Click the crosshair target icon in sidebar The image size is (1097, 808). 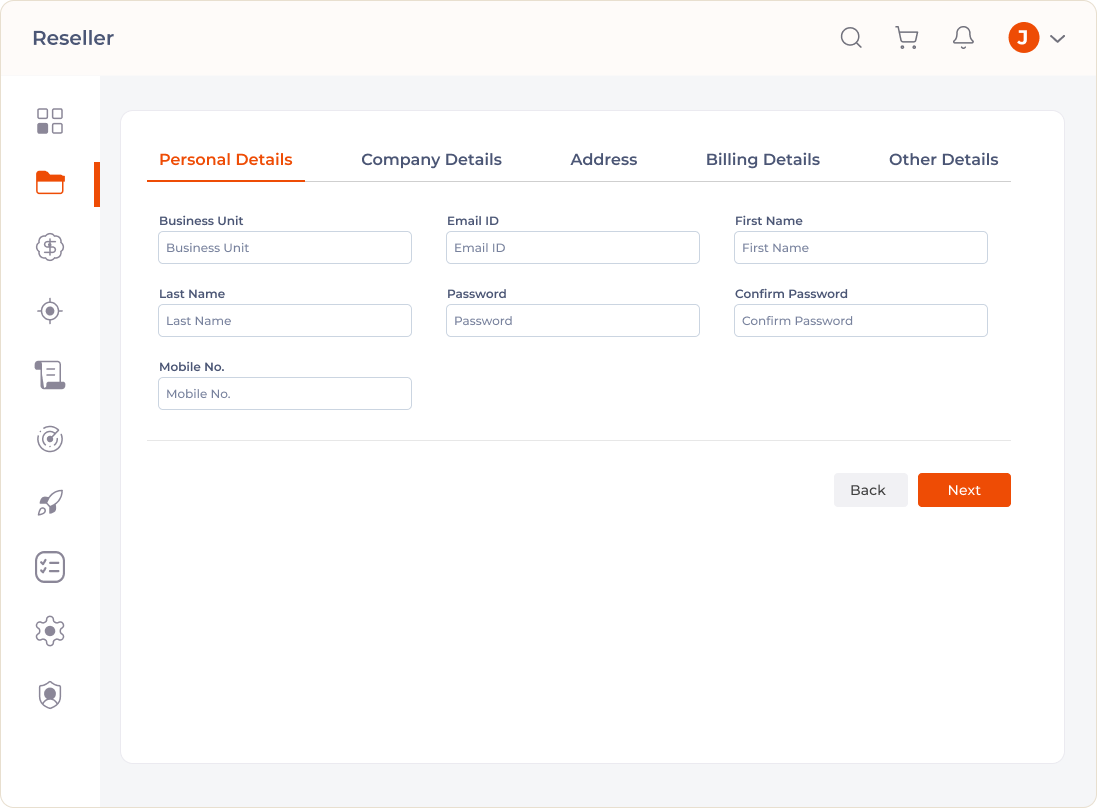pyautogui.click(x=50, y=311)
